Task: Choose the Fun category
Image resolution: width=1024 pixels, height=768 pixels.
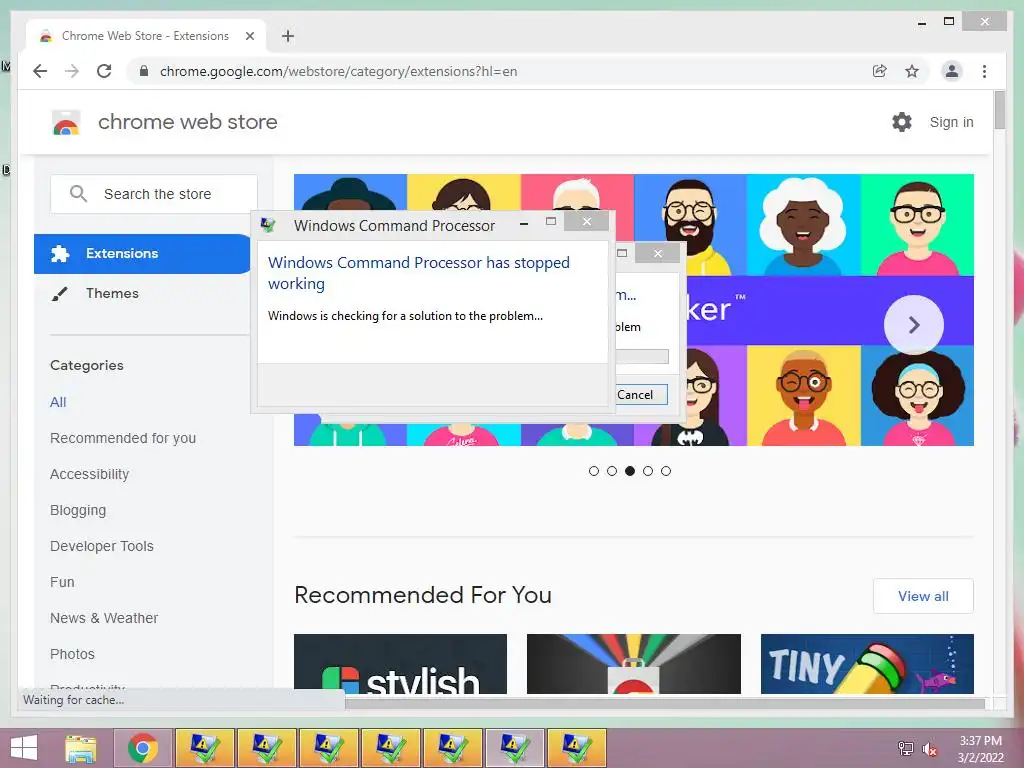Action: point(62,582)
